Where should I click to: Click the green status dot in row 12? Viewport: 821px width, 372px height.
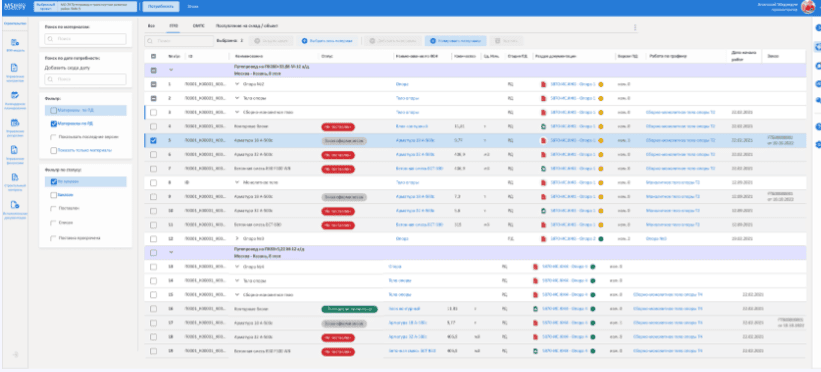(x=601, y=239)
